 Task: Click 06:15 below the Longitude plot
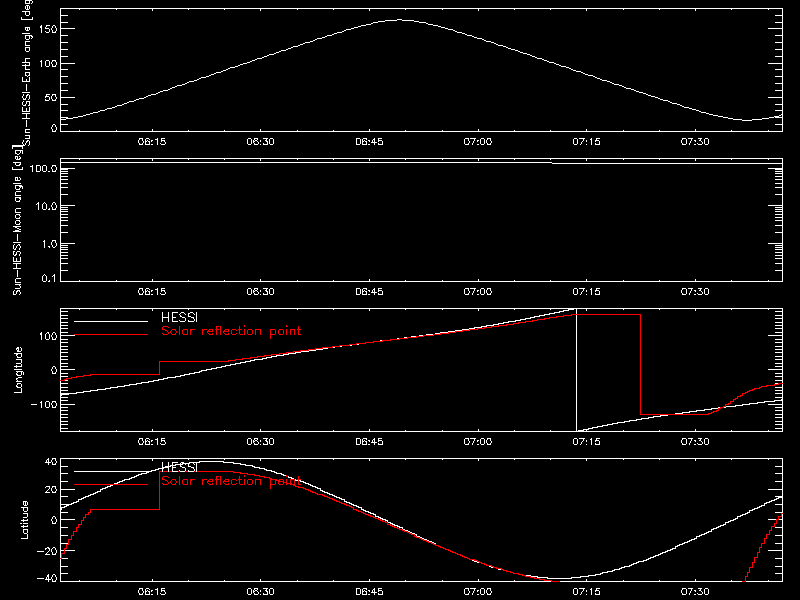pos(152,442)
